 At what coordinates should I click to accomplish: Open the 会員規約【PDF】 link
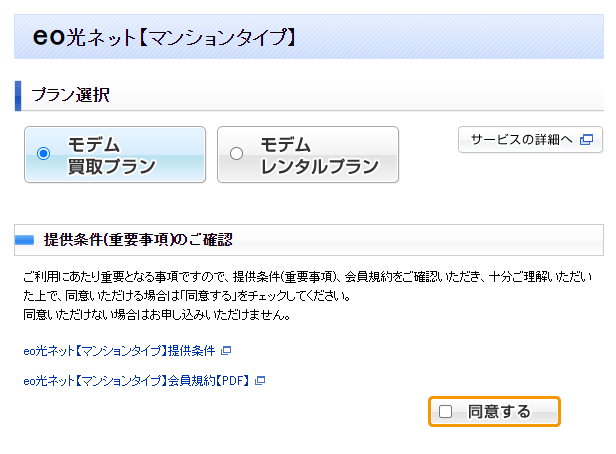tap(136, 380)
